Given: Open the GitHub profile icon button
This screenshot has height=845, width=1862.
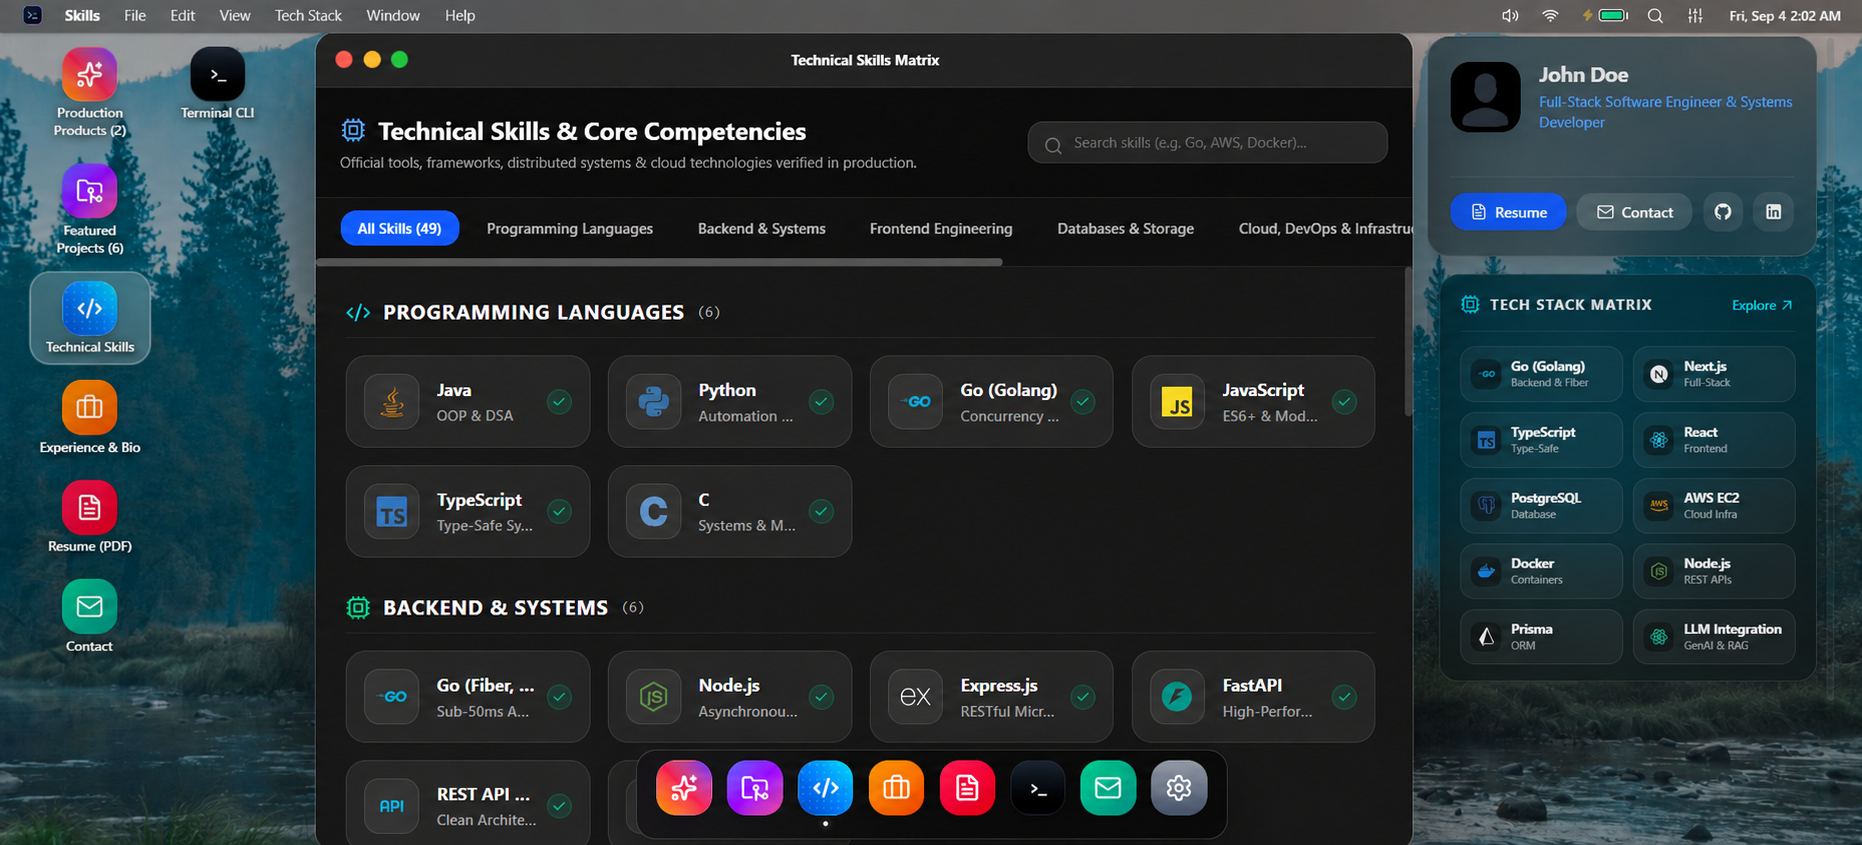Looking at the screenshot, I should click(1723, 212).
